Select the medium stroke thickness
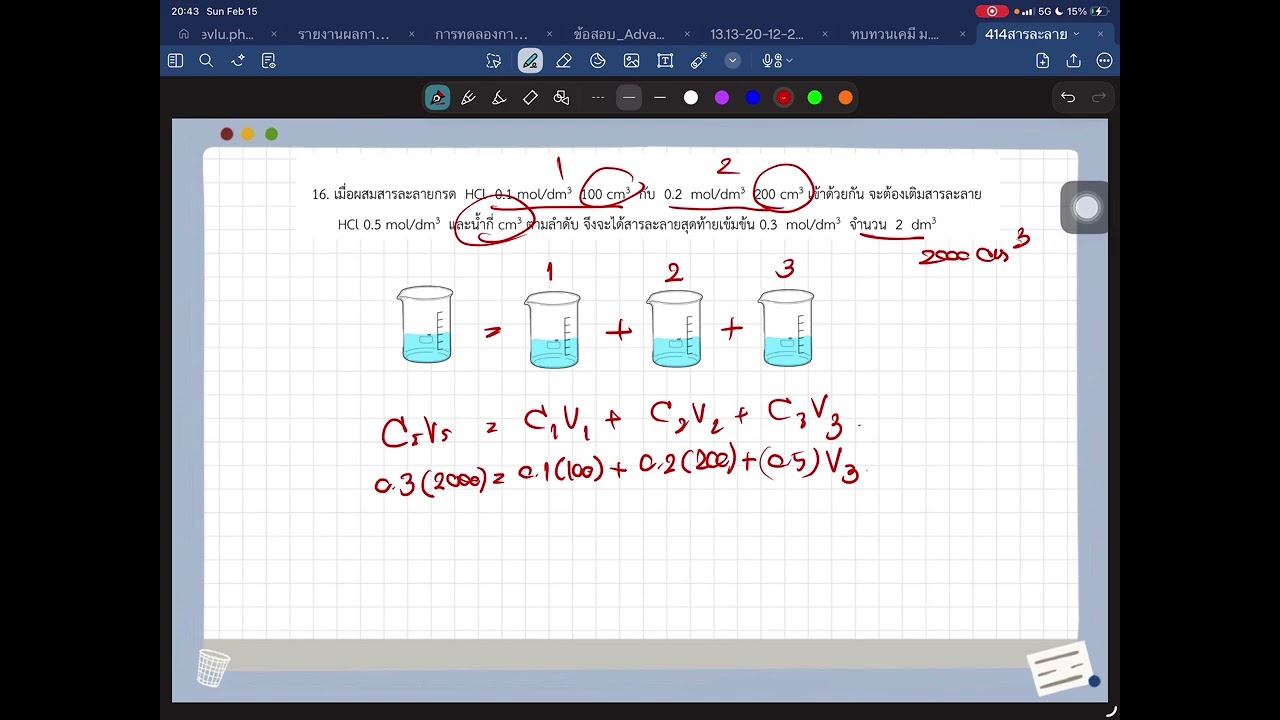1280x720 pixels. (x=629, y=97)
